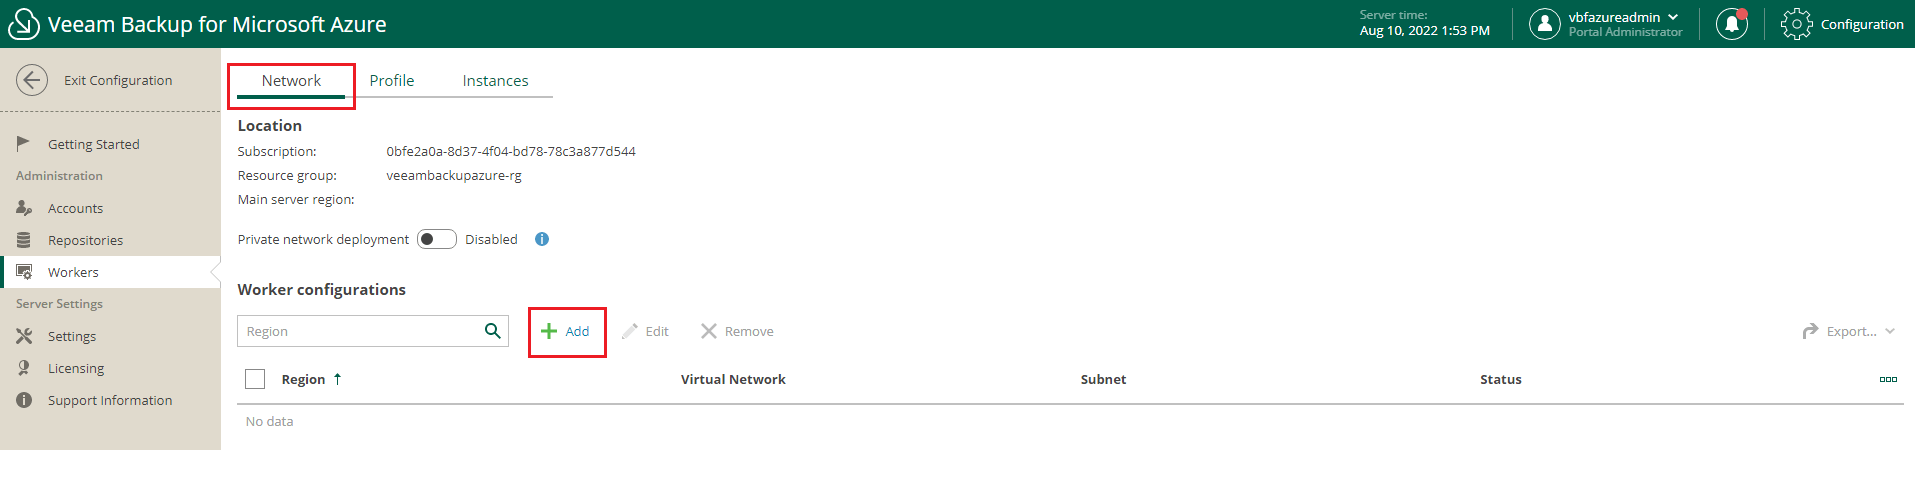Open the column chooser icon

1888,380
